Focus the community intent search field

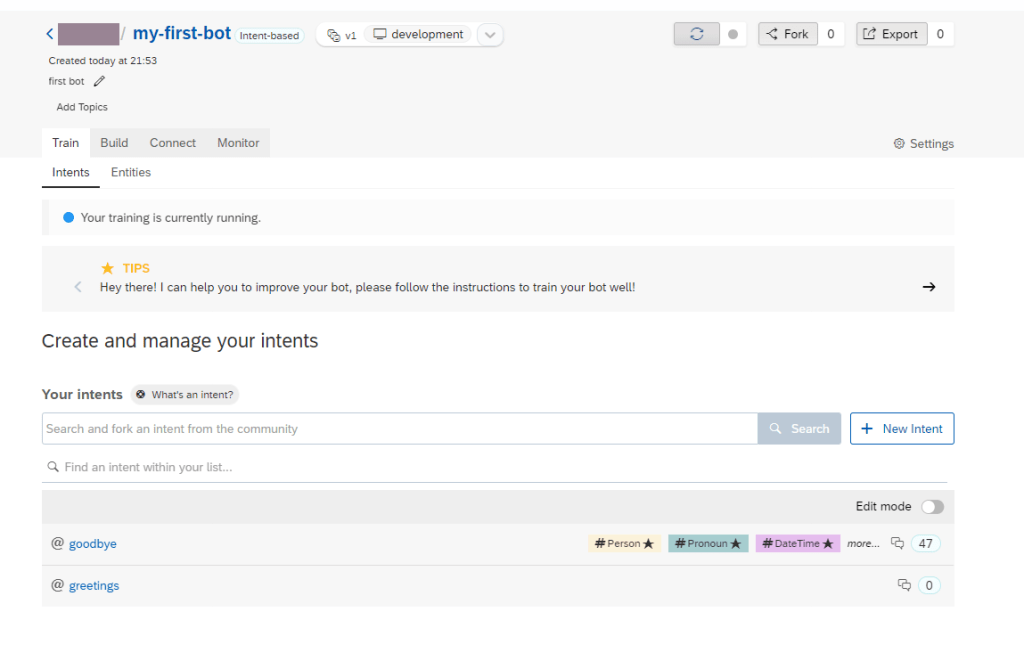399,428
